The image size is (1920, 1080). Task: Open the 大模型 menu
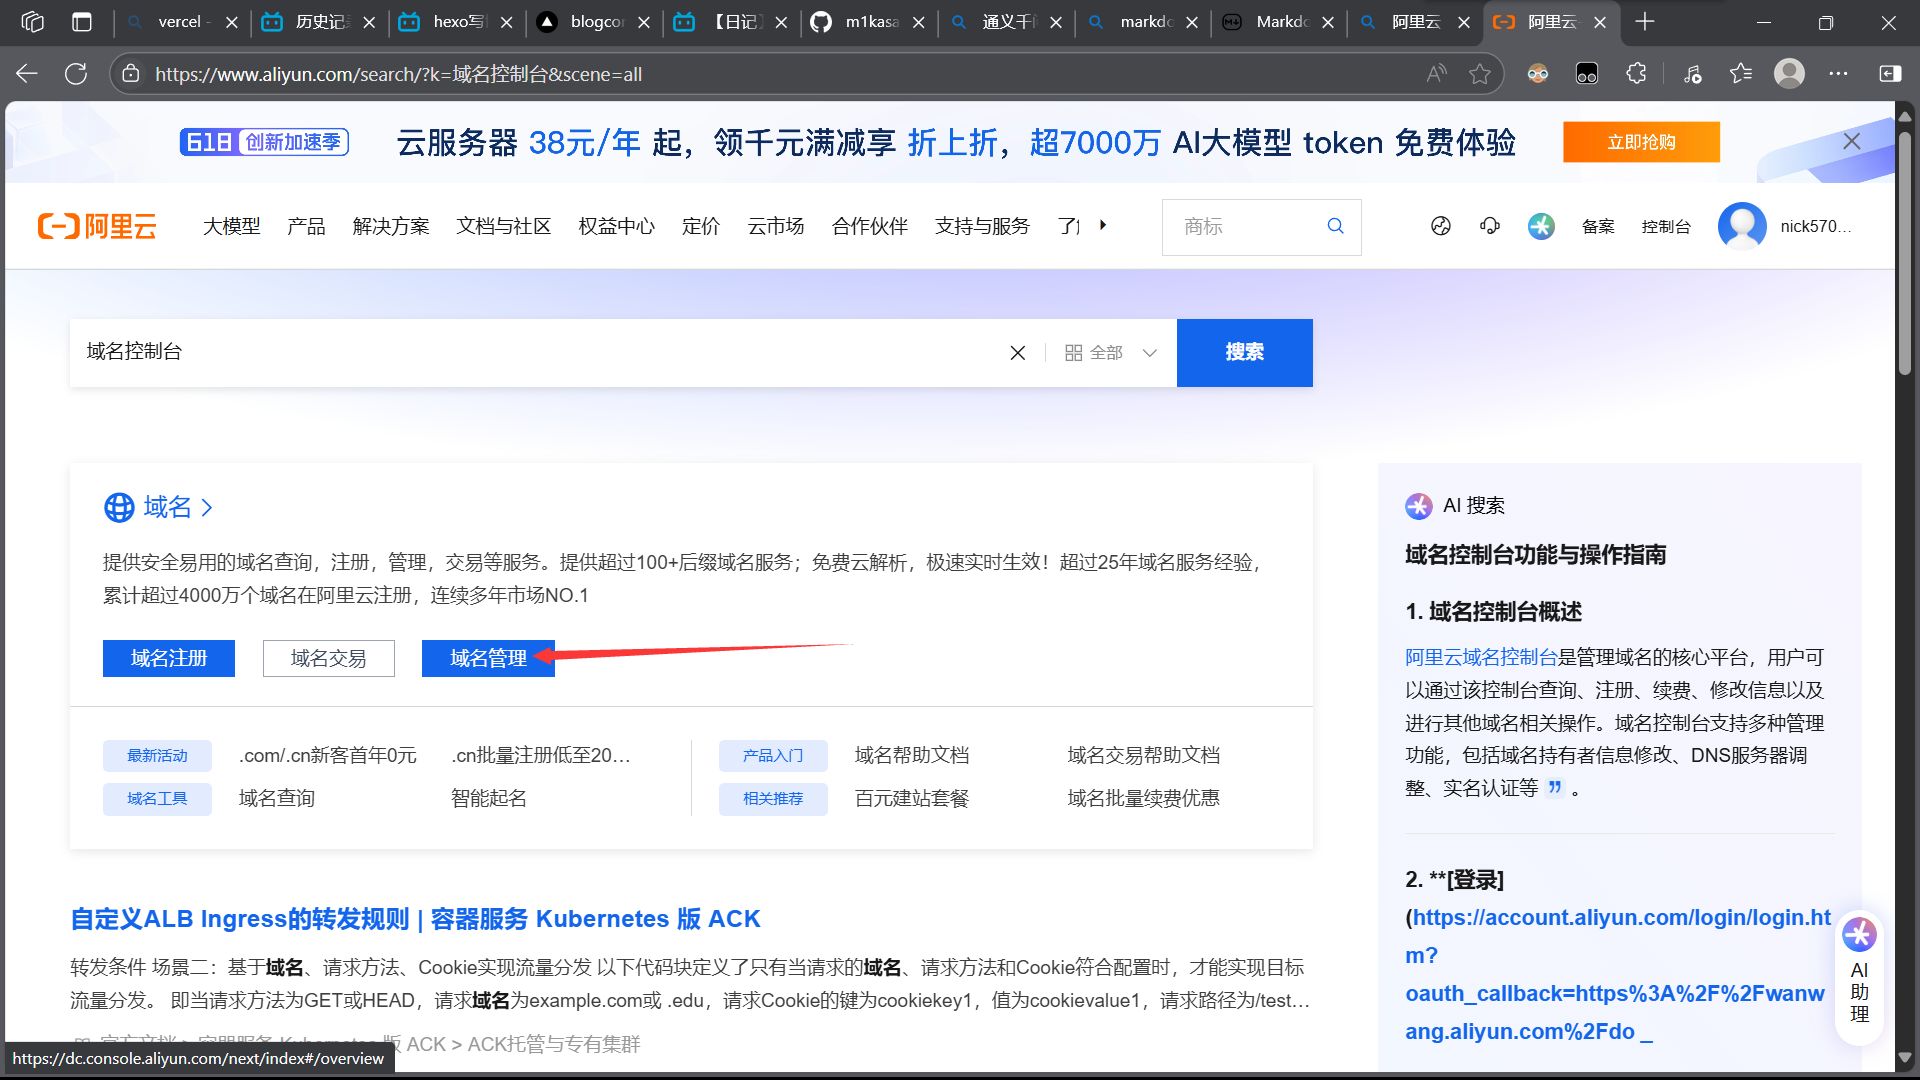(x=231, y=226)
